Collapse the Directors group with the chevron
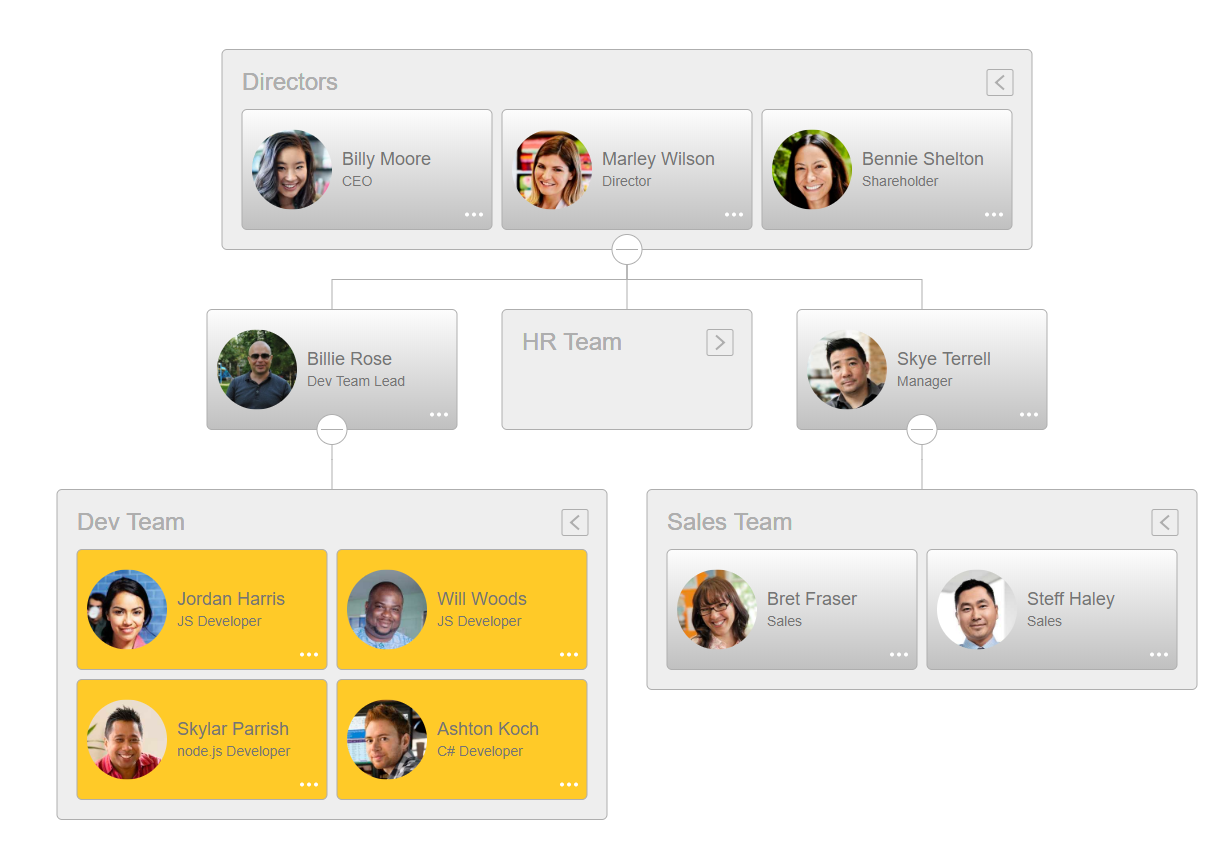The image size is (1231, 844). (1000, 82)
